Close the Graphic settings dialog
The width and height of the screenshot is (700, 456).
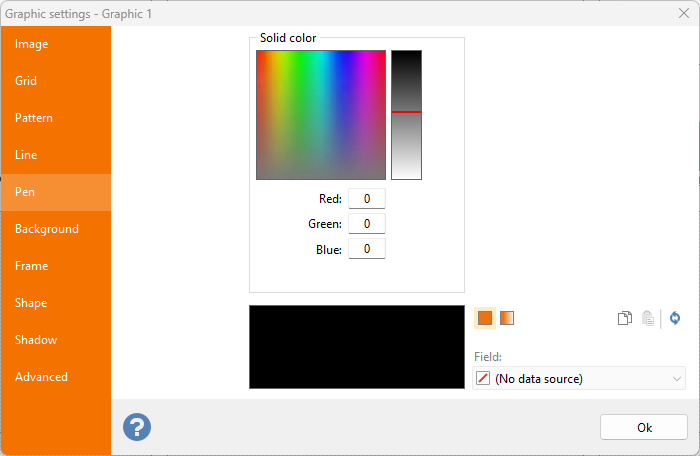(x=683, y=14)
